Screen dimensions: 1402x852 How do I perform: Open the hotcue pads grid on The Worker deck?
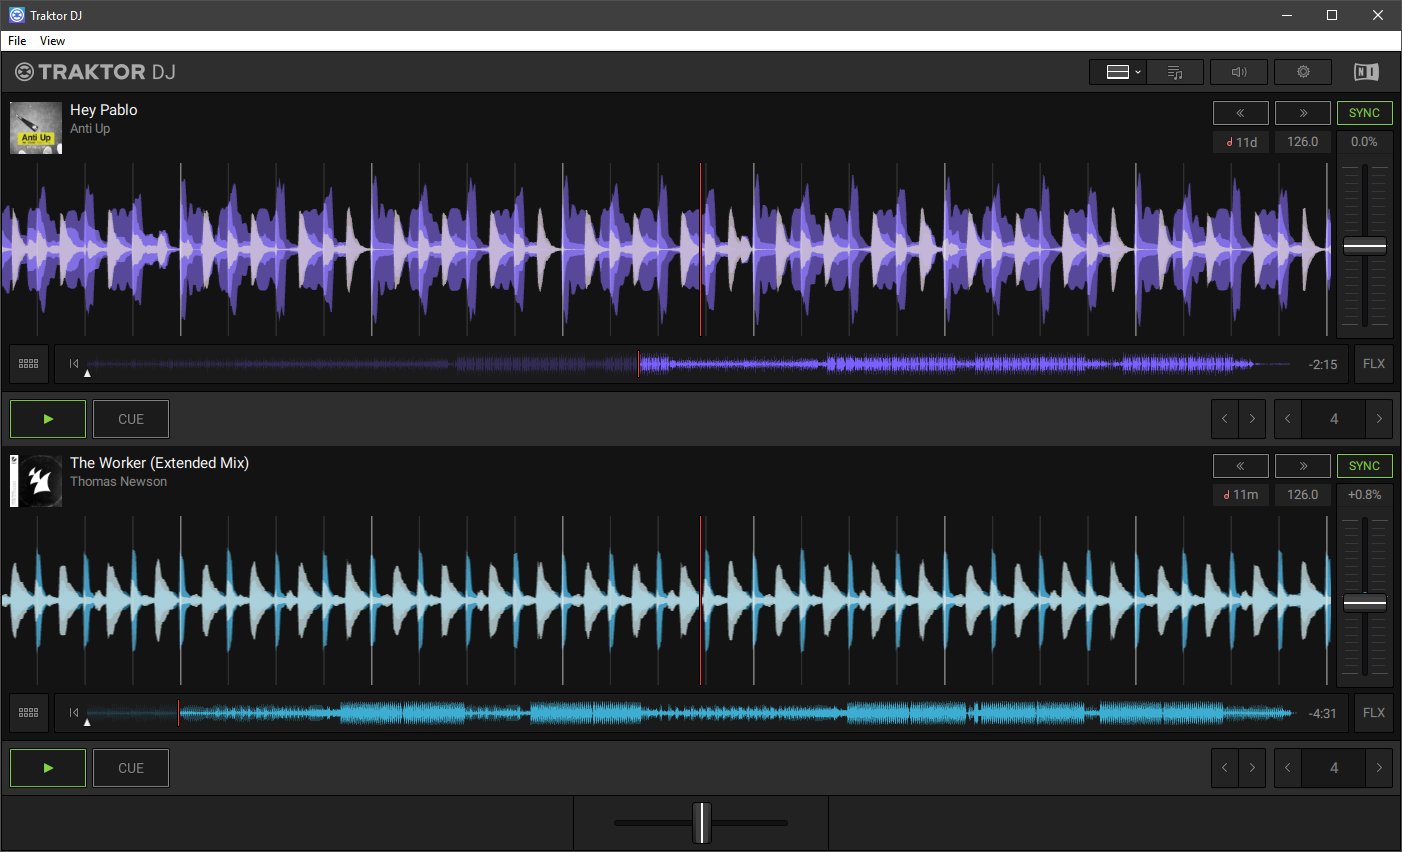(x=29, y=713)
